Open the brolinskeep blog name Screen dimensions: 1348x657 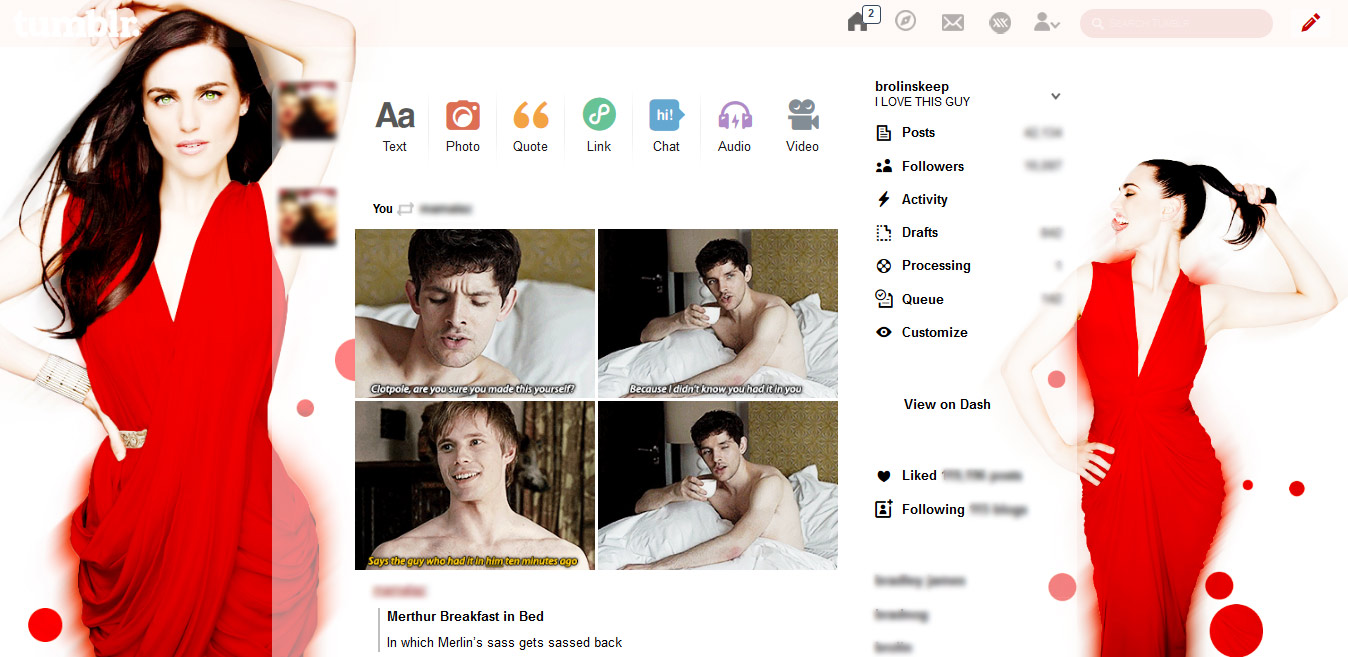tap(912, 86)
